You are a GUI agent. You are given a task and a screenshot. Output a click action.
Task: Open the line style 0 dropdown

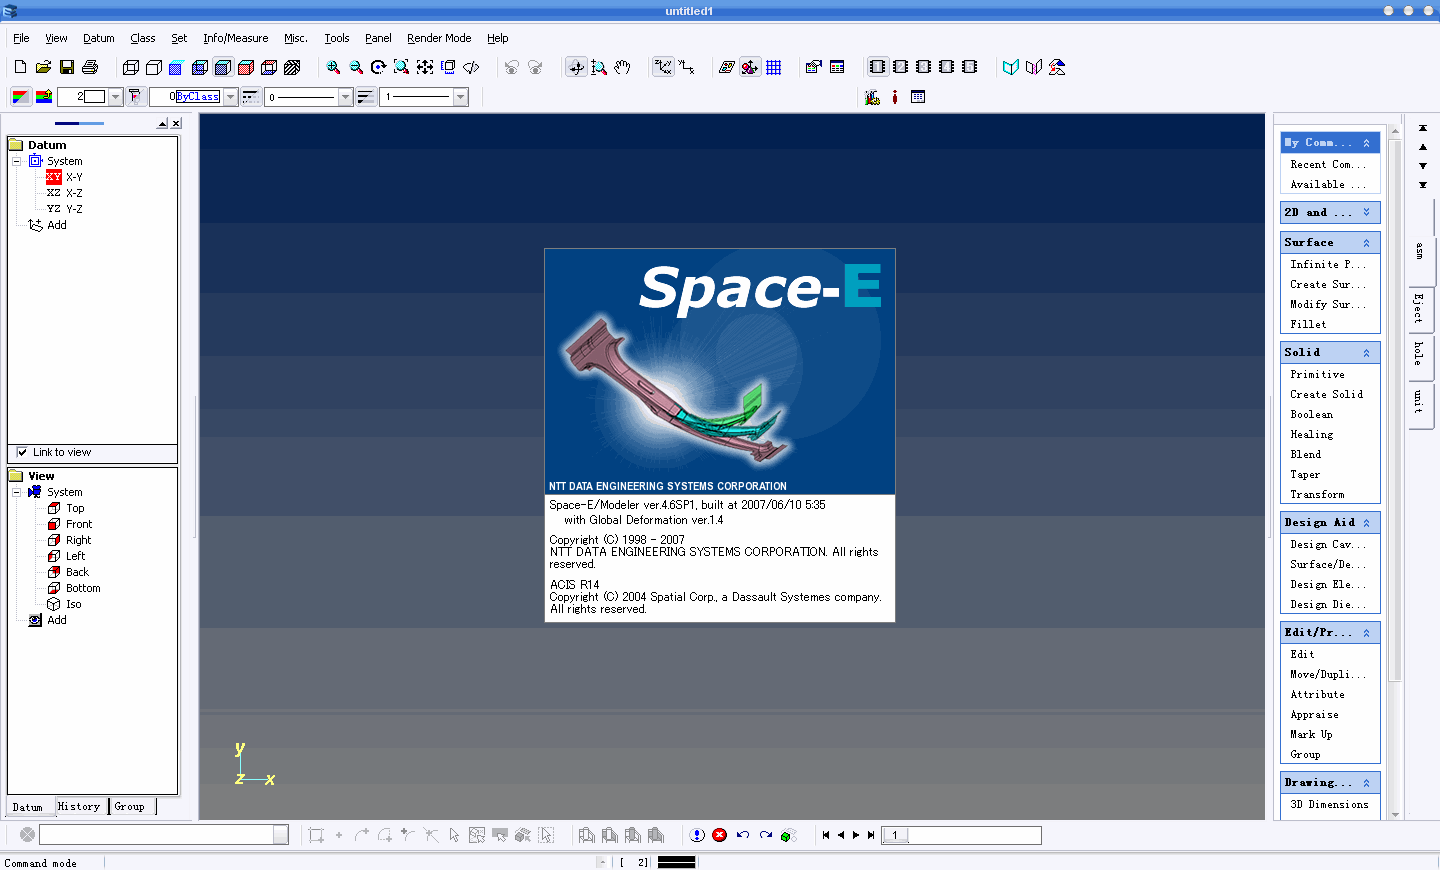point(346,97)
